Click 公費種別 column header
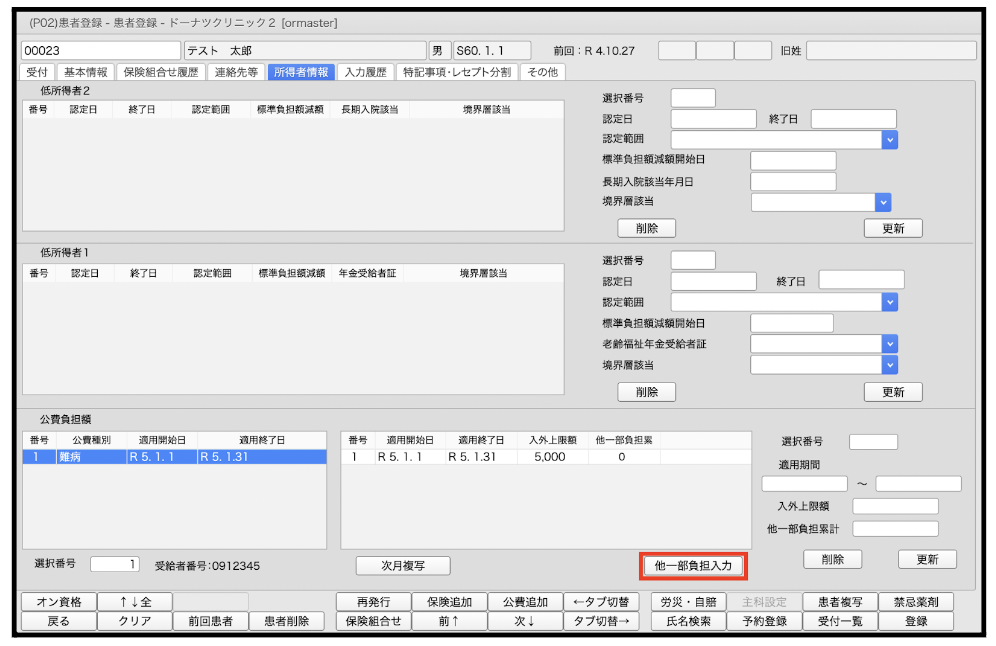The width and height of the screenshot is (996, 646). point(91,440)
